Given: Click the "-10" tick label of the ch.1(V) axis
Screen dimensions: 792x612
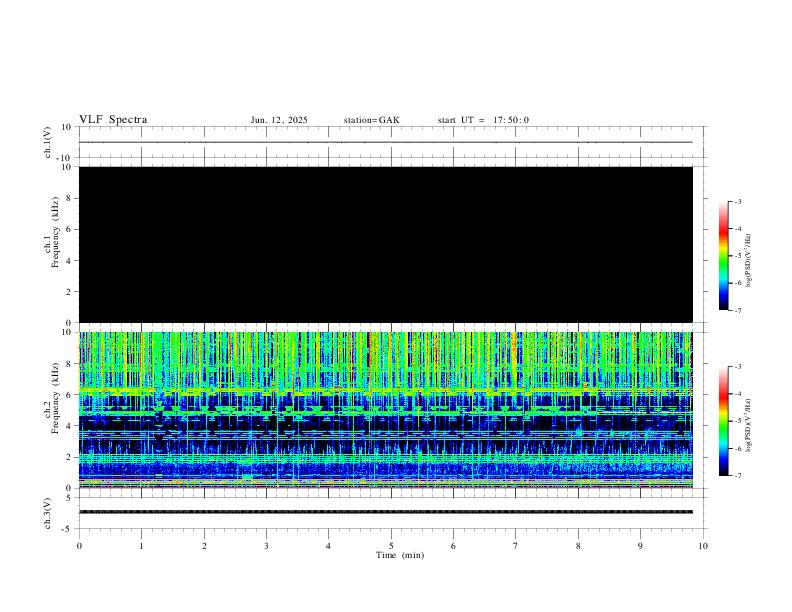Looking at the screenshot, I should click(x=65, y=158).
